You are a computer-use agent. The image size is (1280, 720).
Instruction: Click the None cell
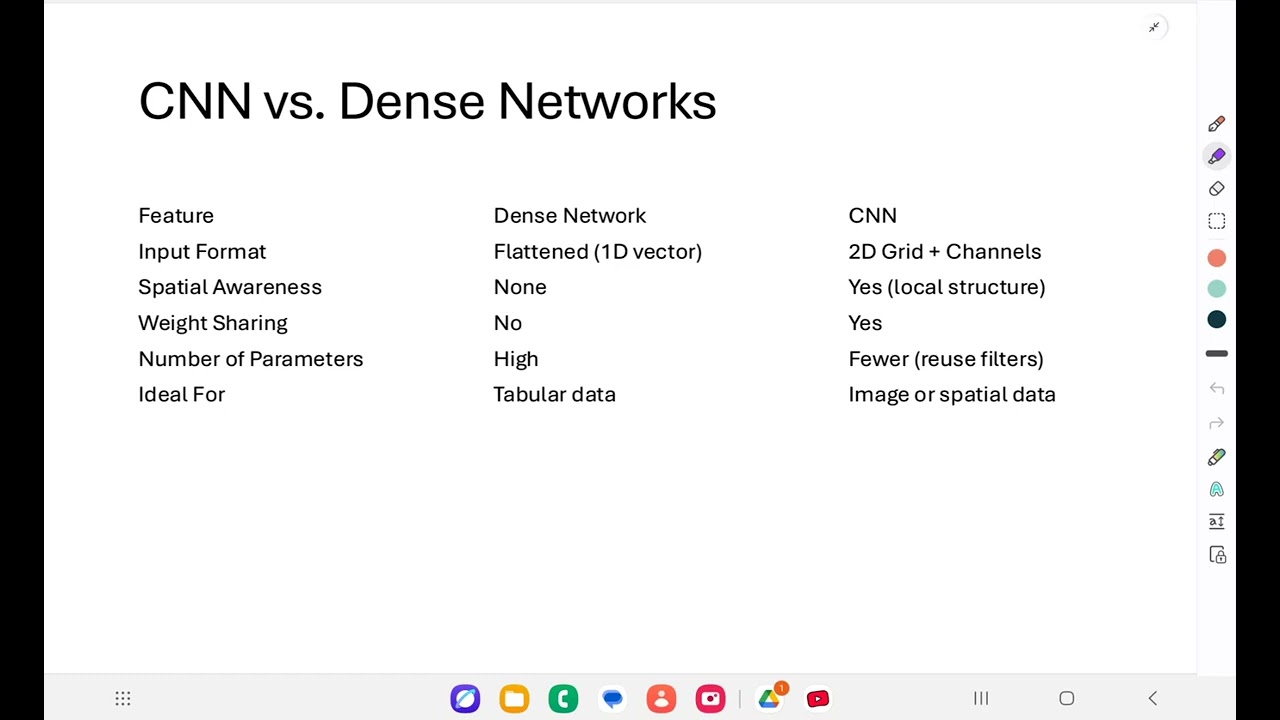point(520,287)
